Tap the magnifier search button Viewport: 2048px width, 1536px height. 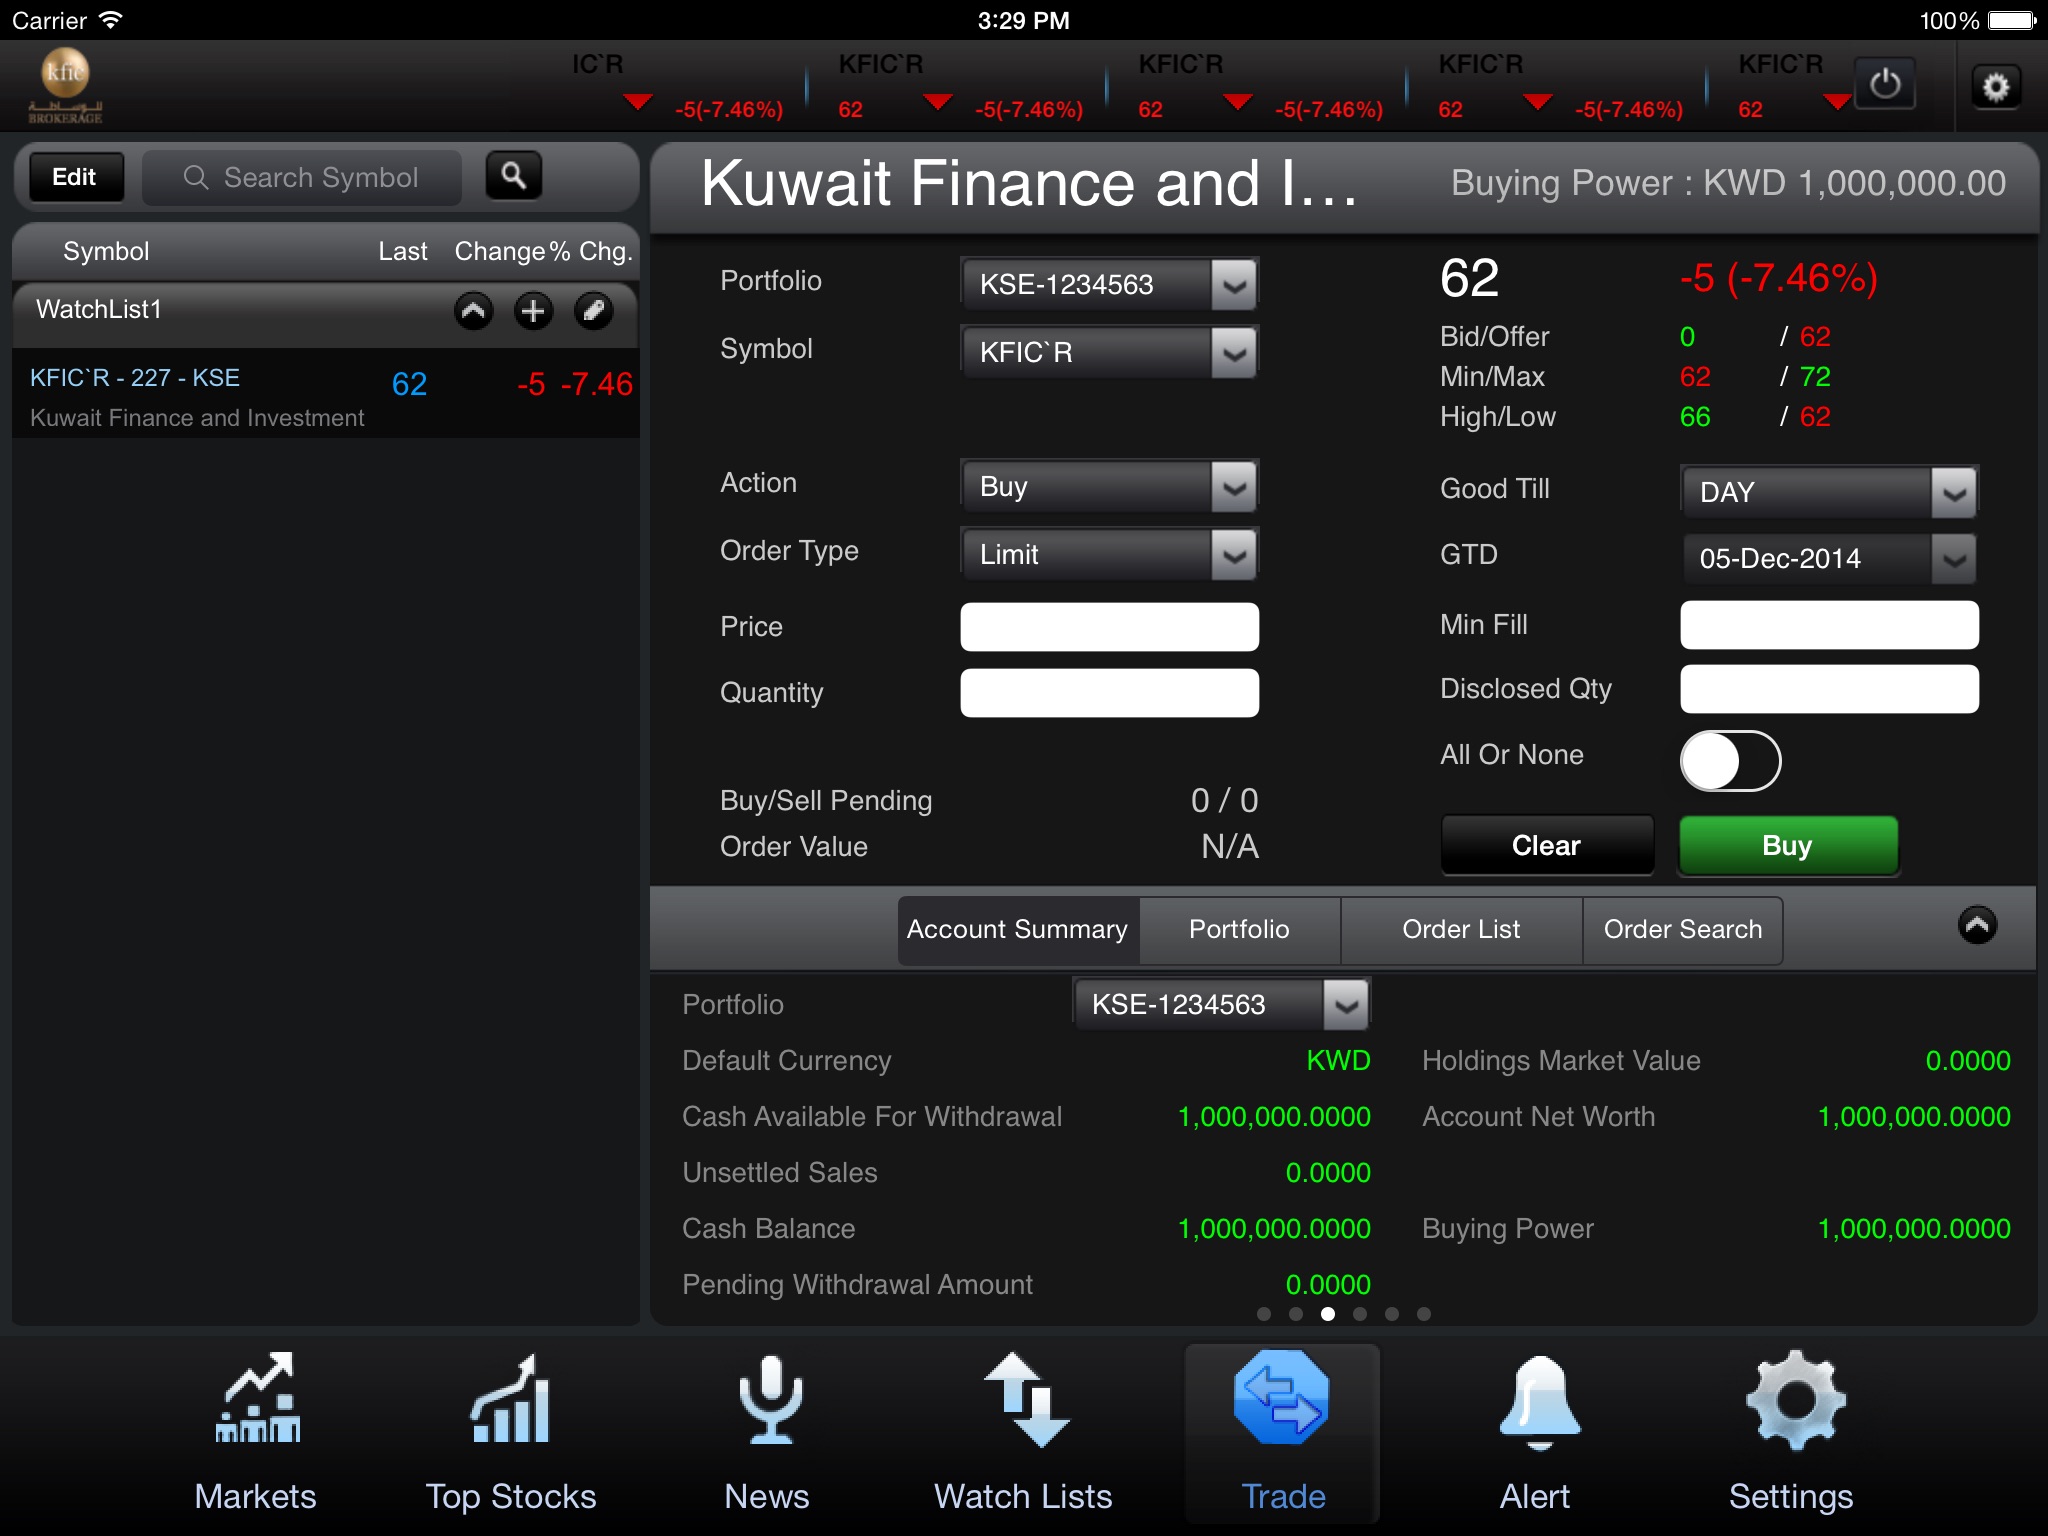(514, 176)
